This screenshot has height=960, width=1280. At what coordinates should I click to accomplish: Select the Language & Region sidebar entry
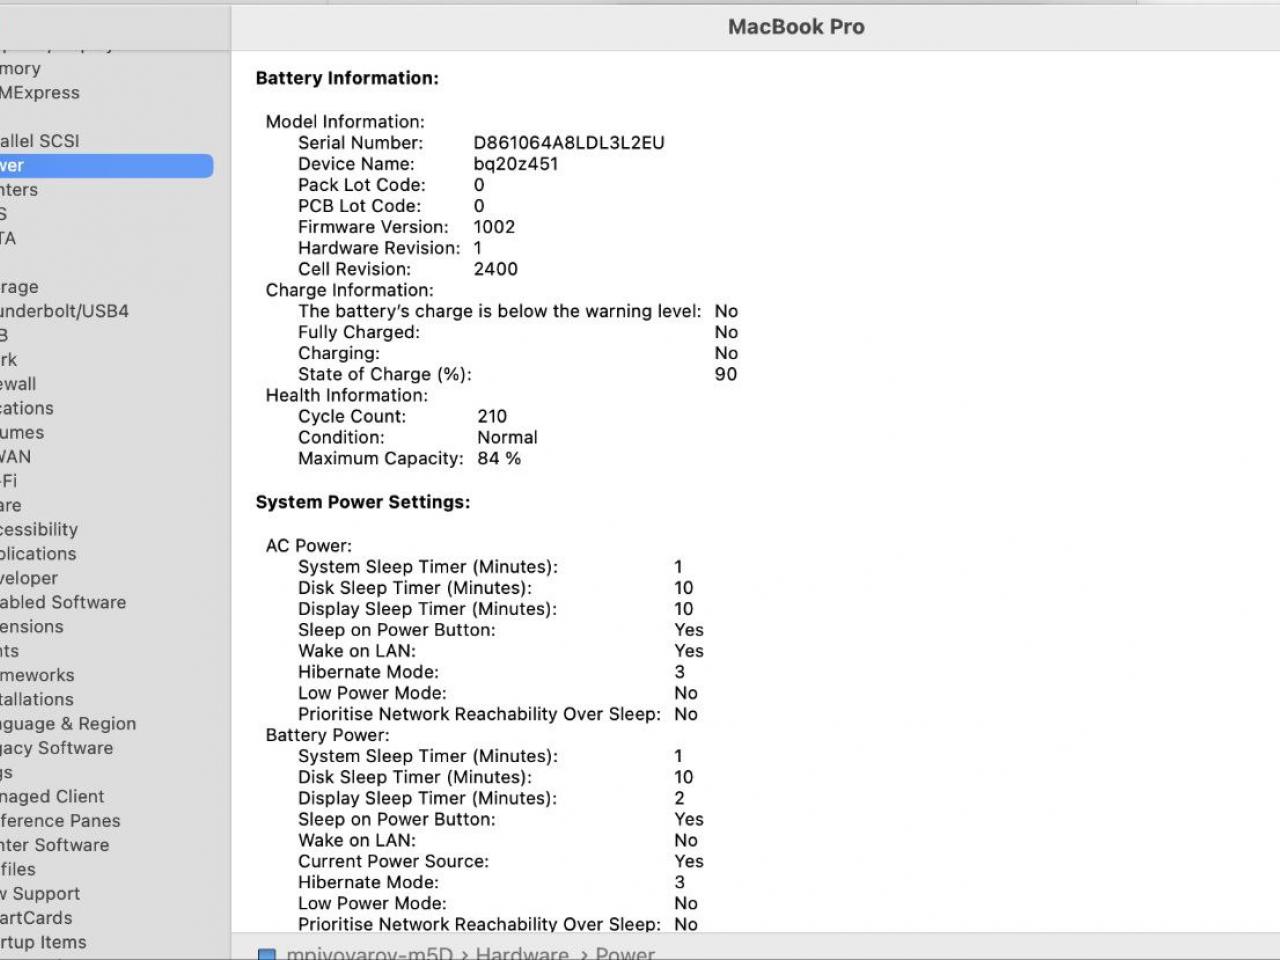68,724
